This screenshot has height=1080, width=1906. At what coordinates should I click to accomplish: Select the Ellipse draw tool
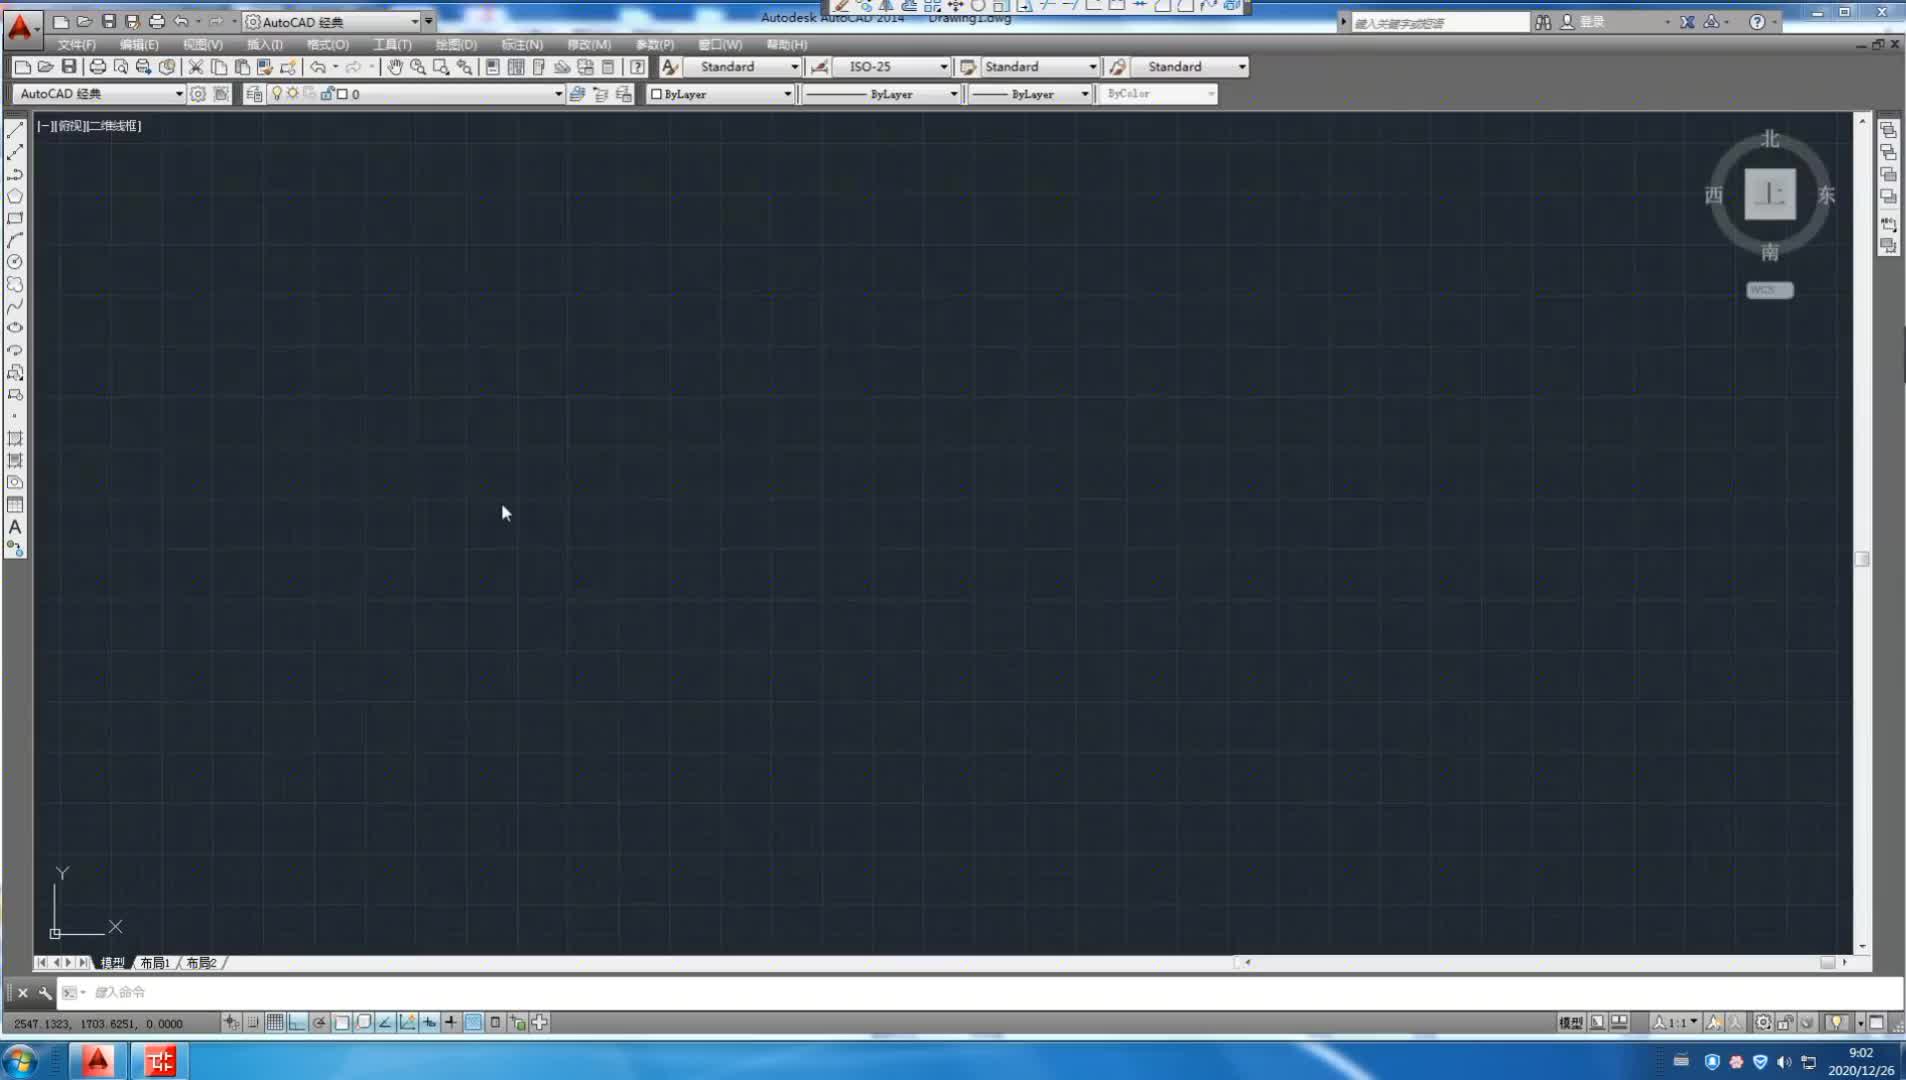(x=15, y=328)
